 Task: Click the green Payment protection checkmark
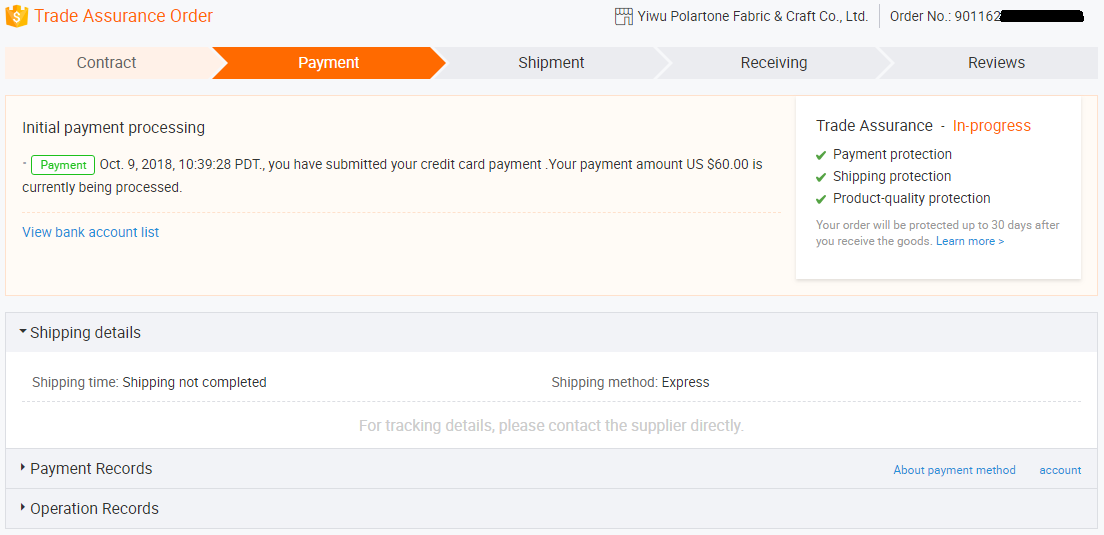pyautogui.click(x=821, y=155)
